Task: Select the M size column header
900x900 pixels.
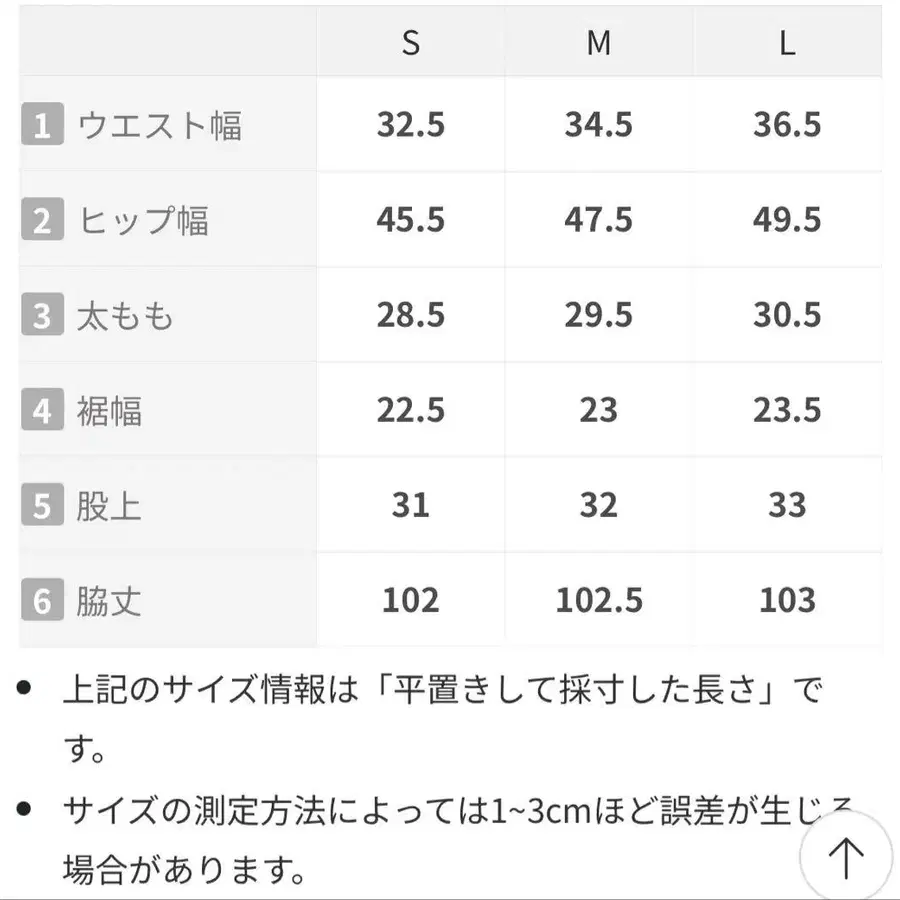Action: (598, 43)
